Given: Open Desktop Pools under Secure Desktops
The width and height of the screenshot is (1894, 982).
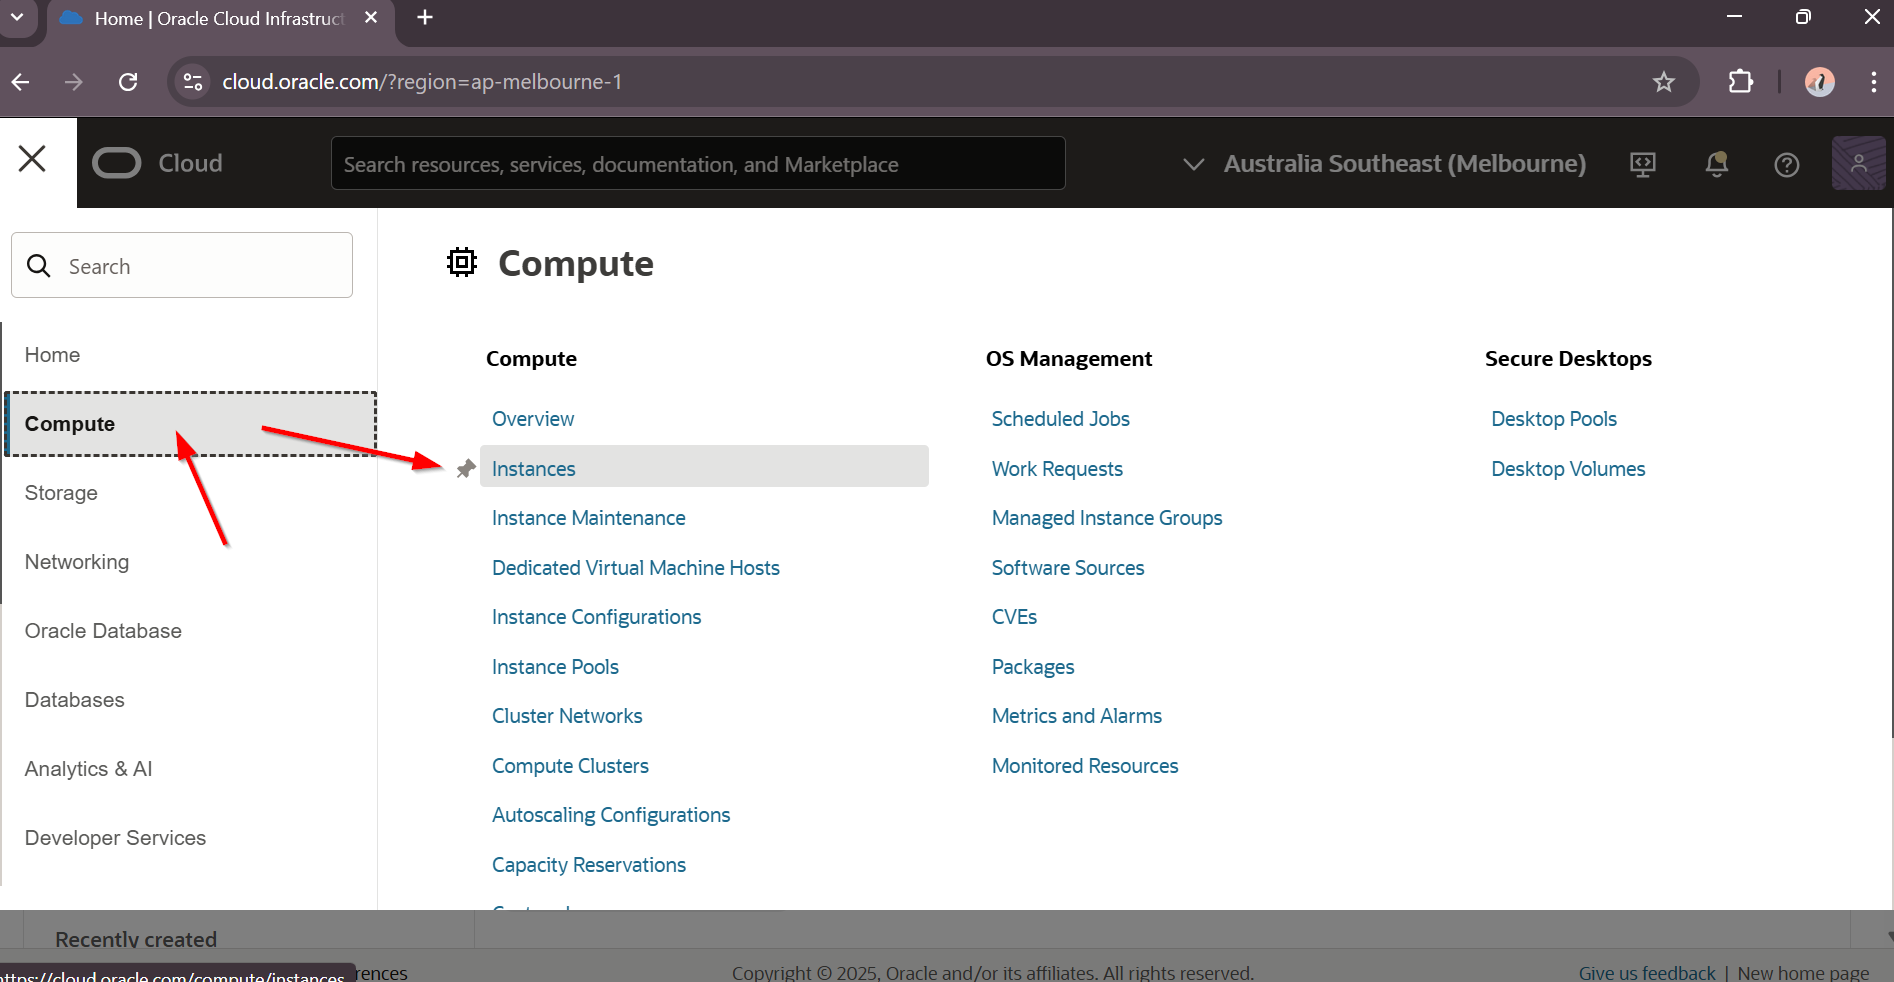Looking at the screenshot, I should click(1553, 419).
